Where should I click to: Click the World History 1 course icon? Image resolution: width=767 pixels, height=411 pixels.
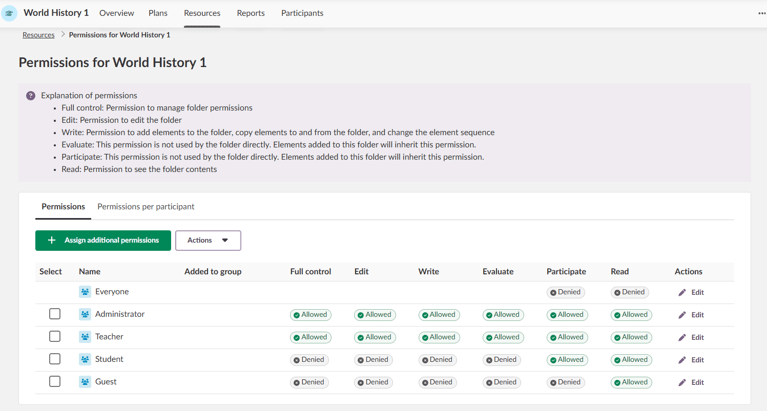pyautogui.click(x=10, y=13)
